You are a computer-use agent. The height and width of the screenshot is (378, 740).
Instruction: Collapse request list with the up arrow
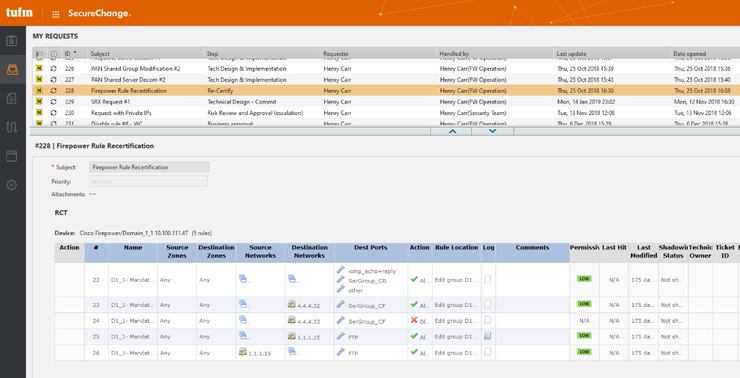coord(452,131)
